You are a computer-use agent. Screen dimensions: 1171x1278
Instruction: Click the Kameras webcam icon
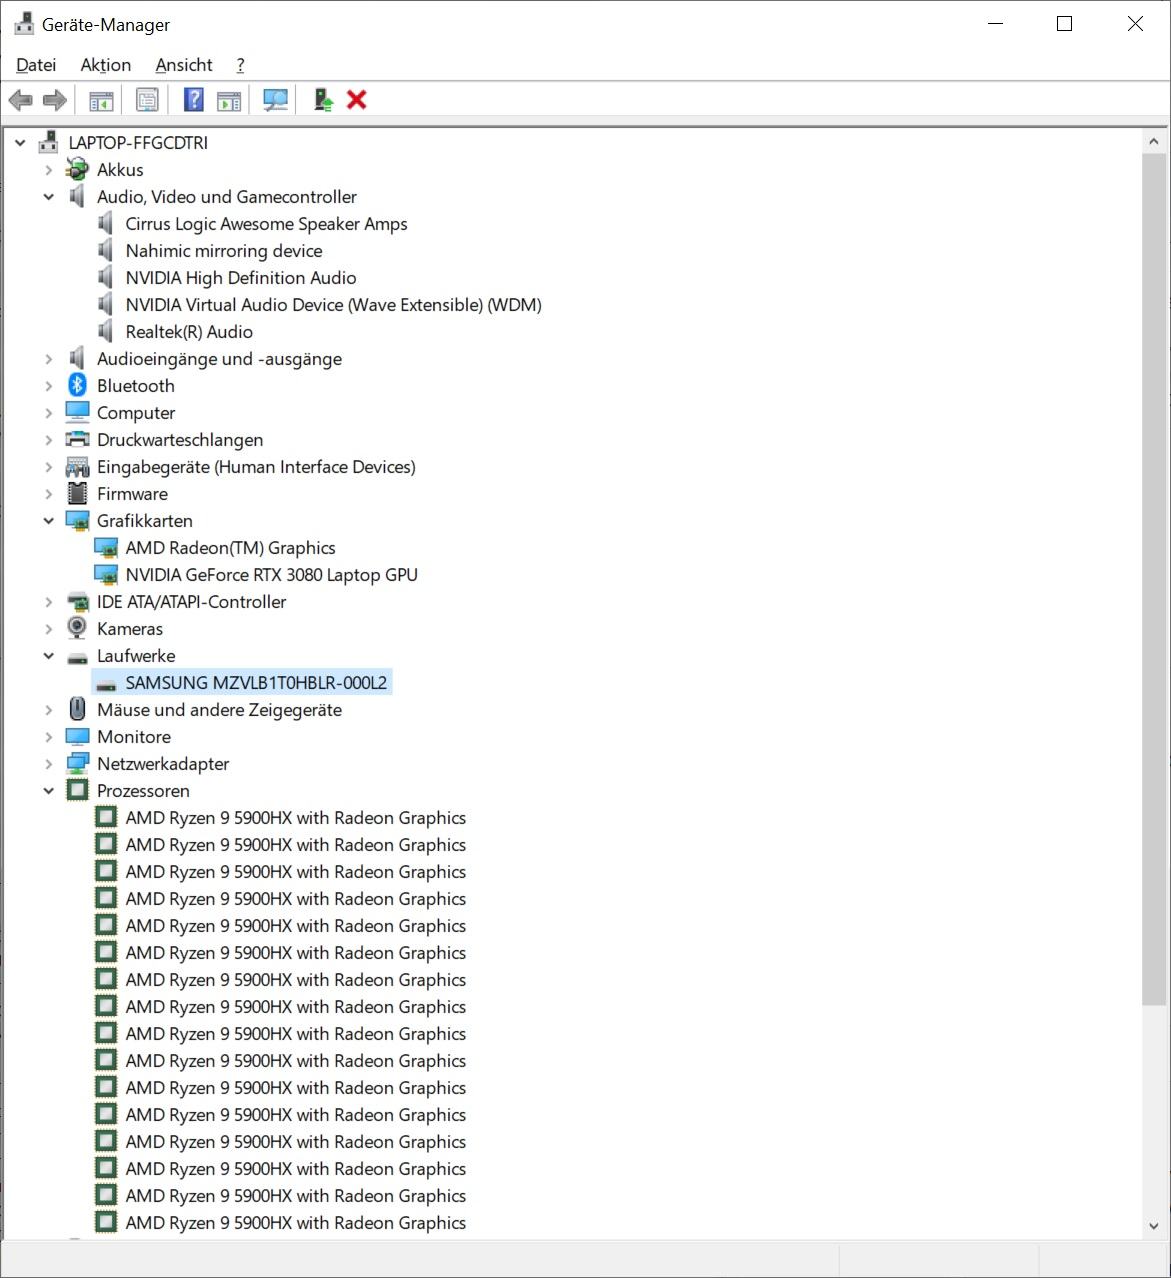tap(77, 628)
